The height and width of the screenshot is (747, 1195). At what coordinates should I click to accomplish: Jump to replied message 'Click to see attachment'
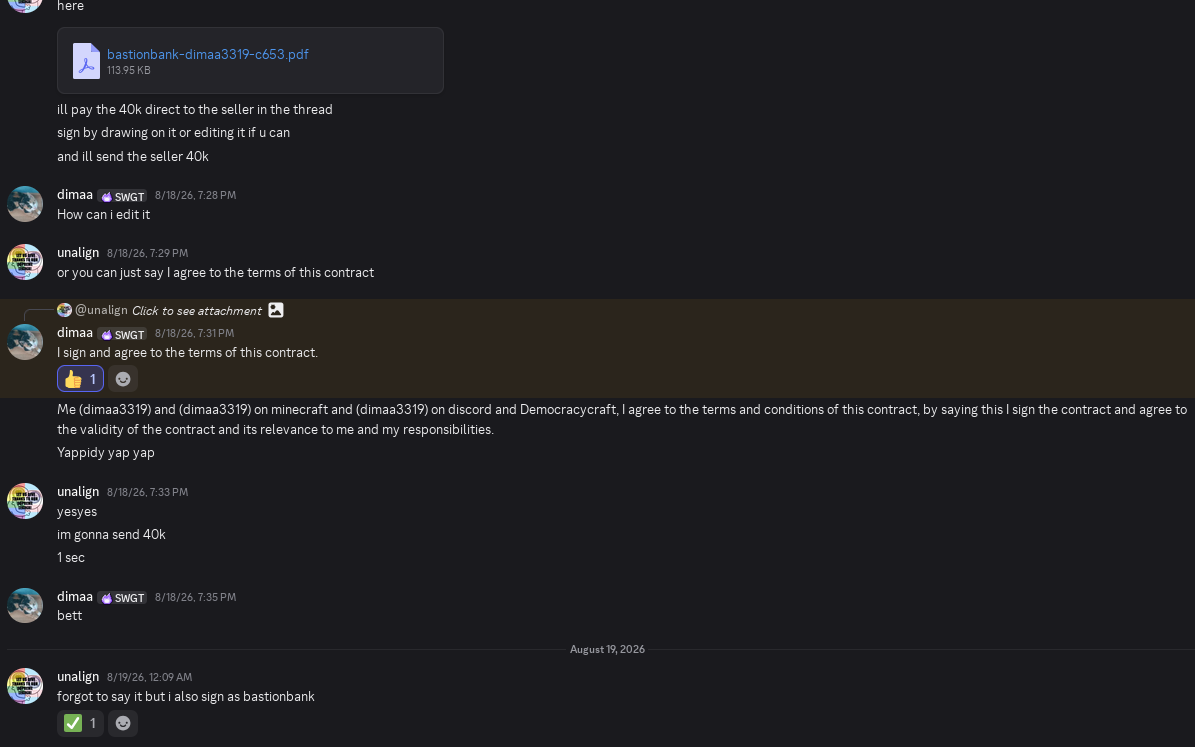tap(197, 311)
